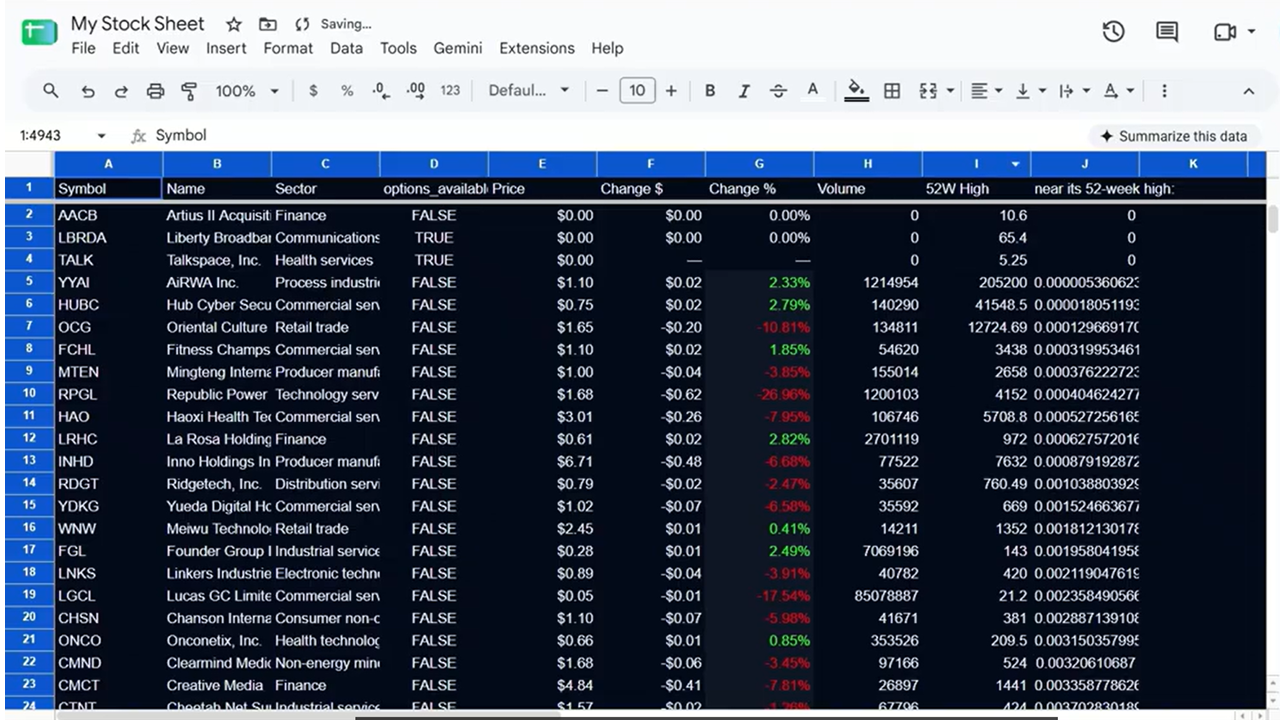
Task: Click the font size input box
Action: (x=637, y=91)
